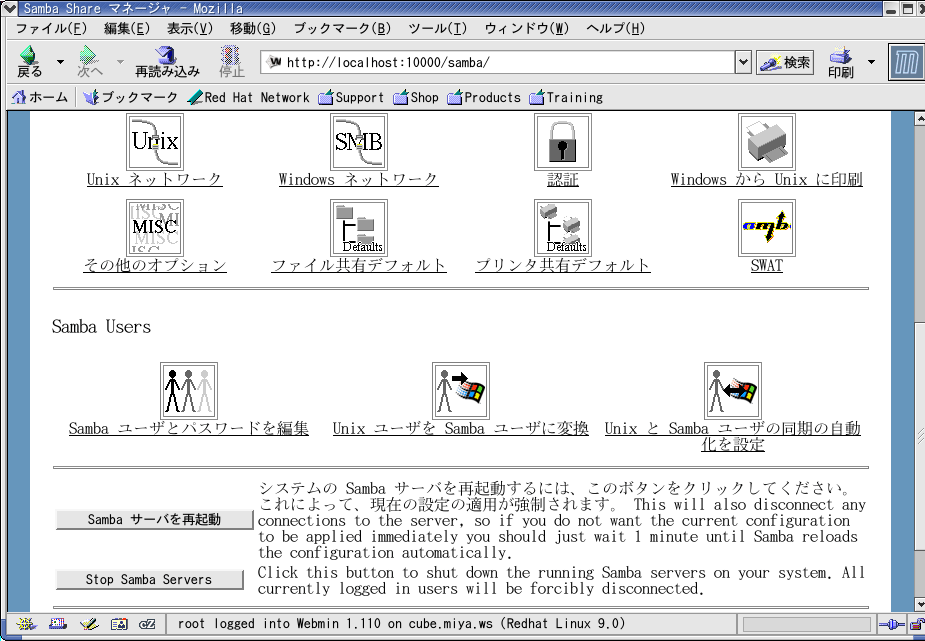925x641 pixels.
Task: Open the Unix ネットワーク icon
Action: [x=155, y=142]
